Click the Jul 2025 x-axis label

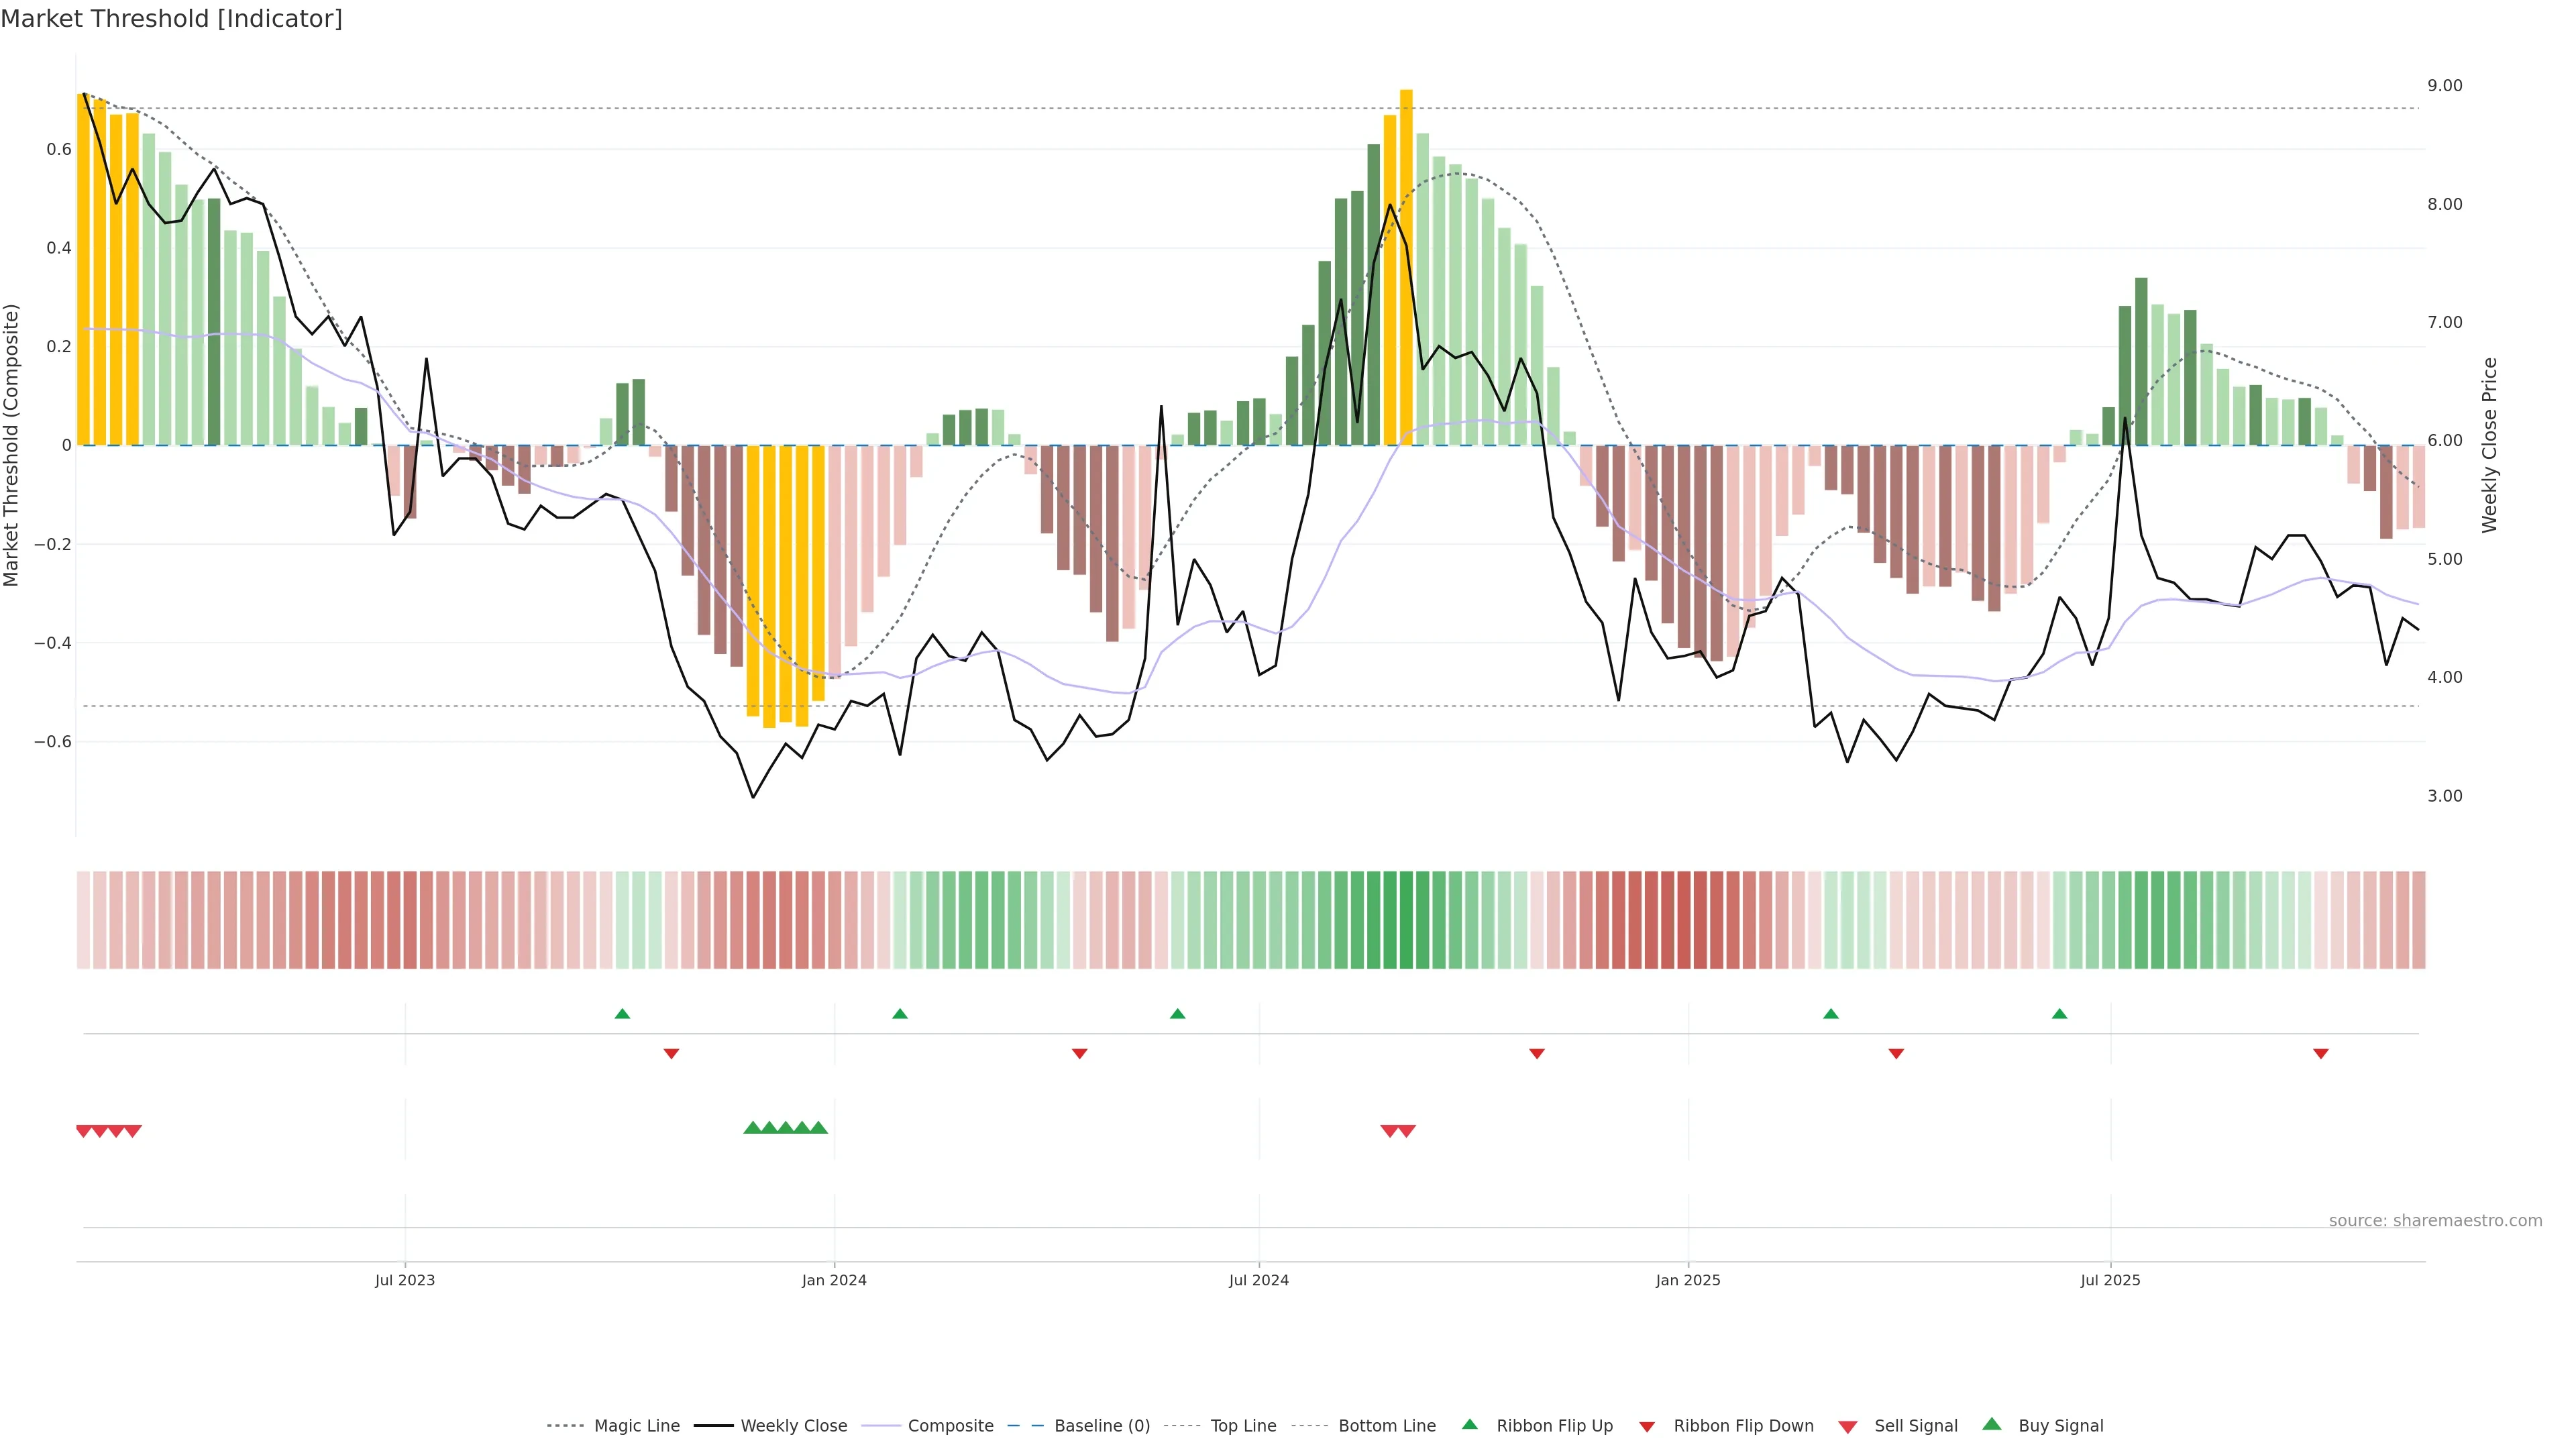click(2110, 1280)
